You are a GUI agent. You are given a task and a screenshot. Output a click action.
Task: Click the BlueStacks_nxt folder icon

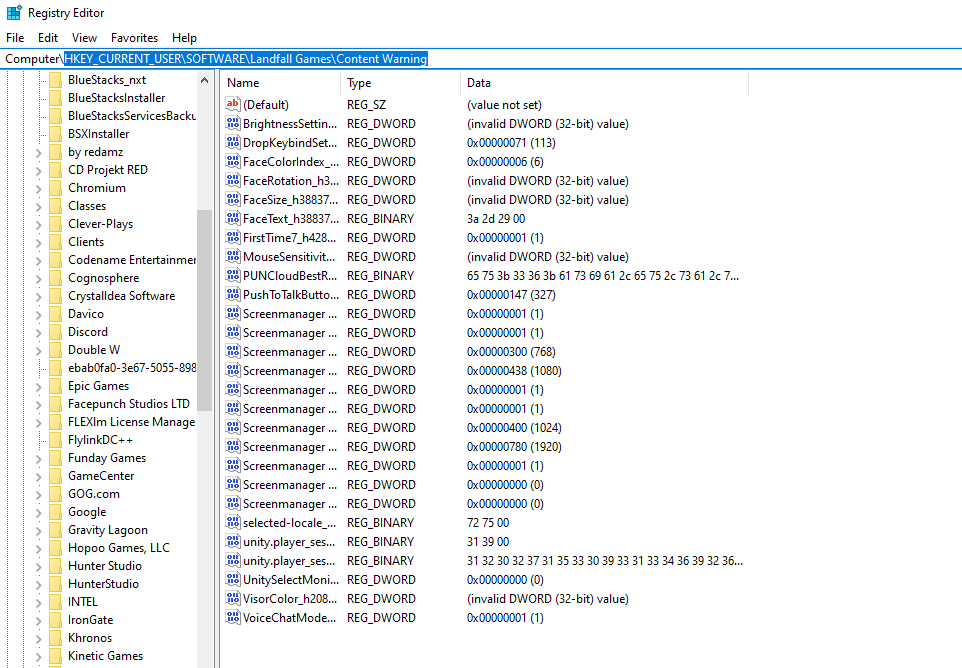pyautogui.click(x=55, y=80)
